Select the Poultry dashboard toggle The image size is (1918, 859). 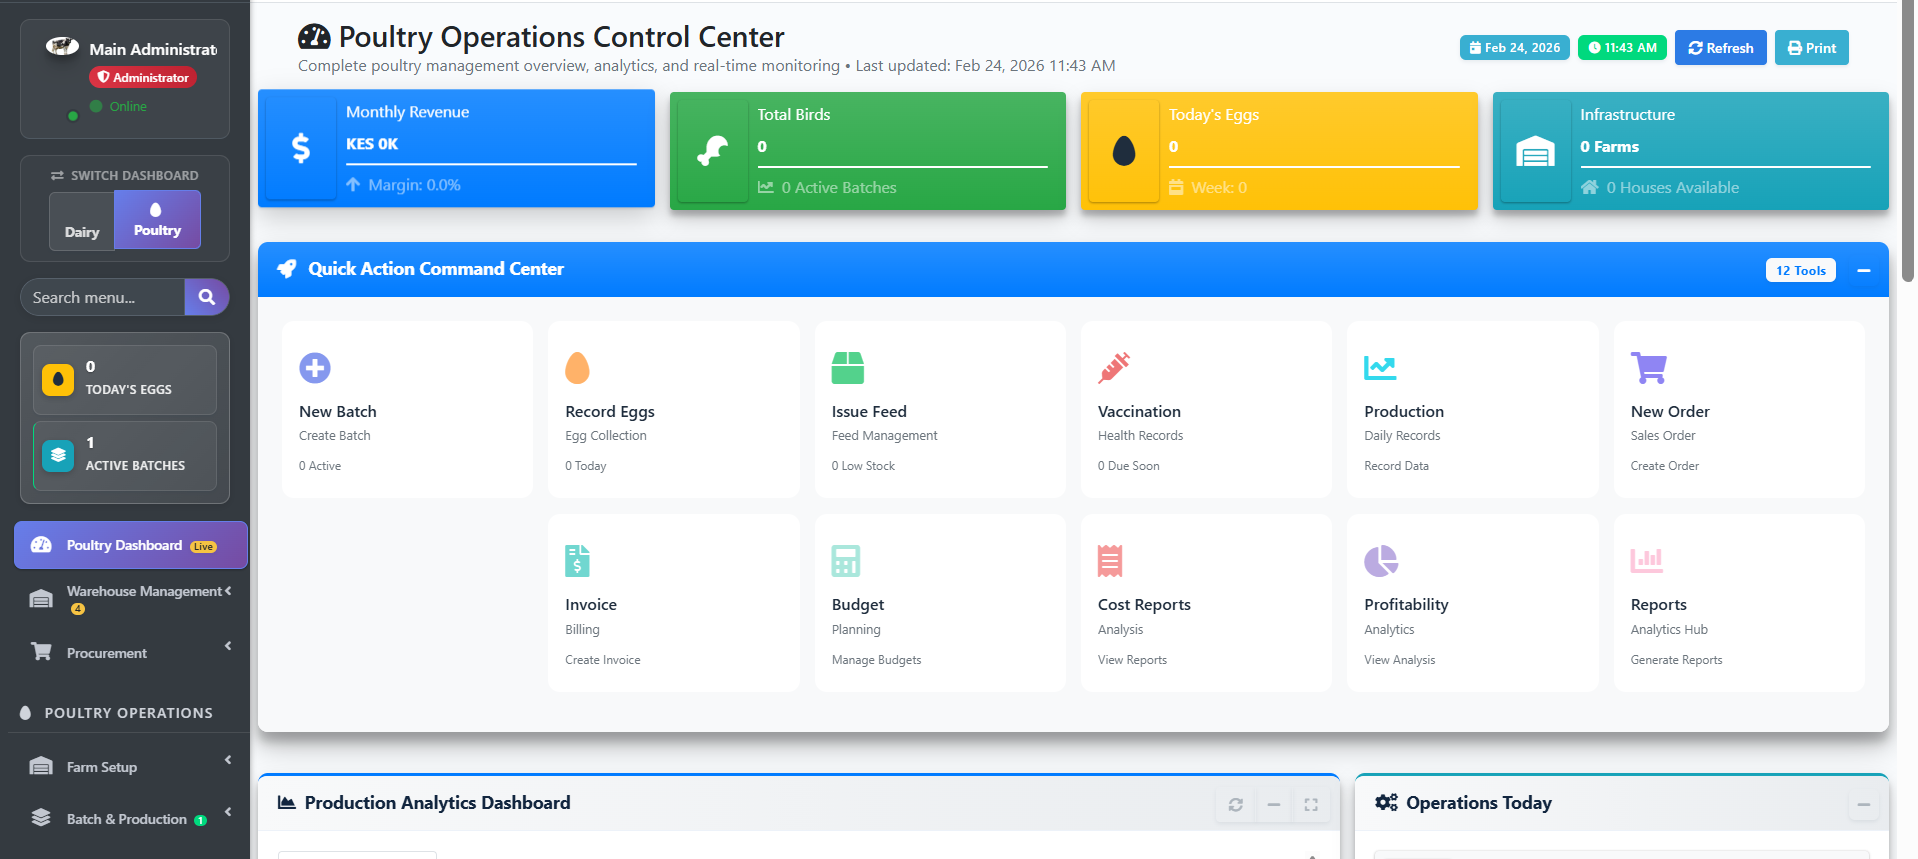click(157, 220)
